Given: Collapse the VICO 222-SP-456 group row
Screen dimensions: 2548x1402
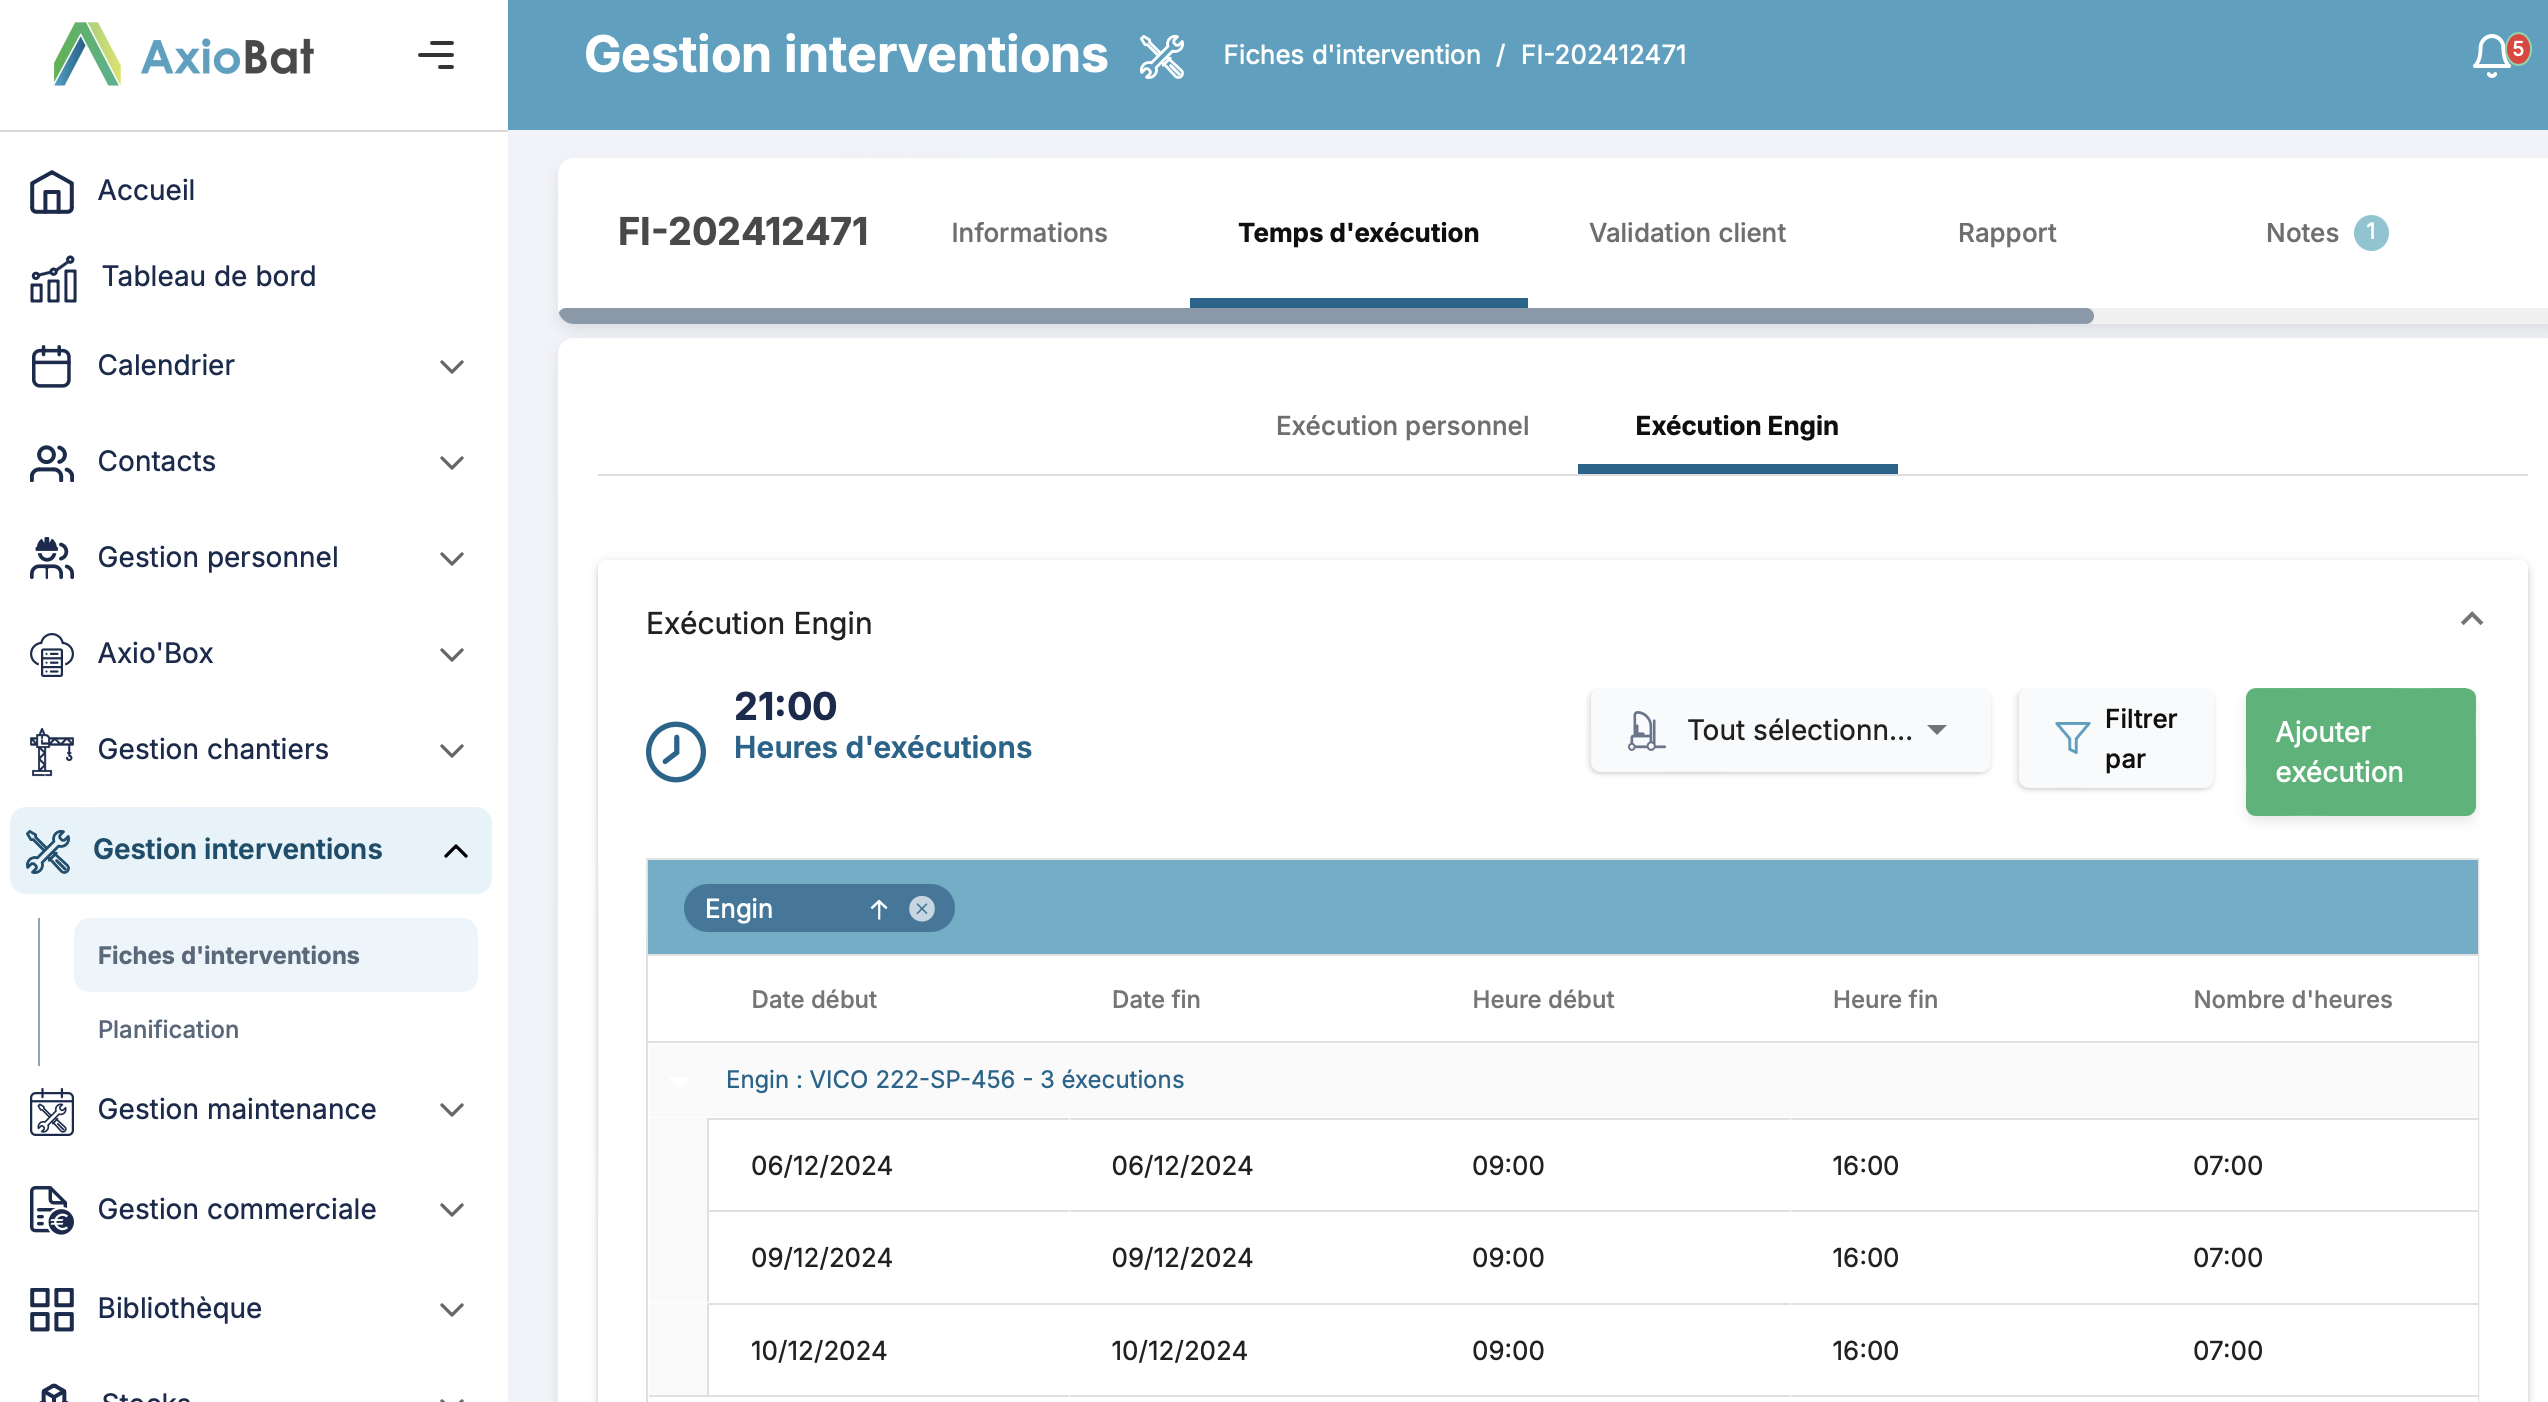Looking at the screenshot, I should pos(680,1080).
